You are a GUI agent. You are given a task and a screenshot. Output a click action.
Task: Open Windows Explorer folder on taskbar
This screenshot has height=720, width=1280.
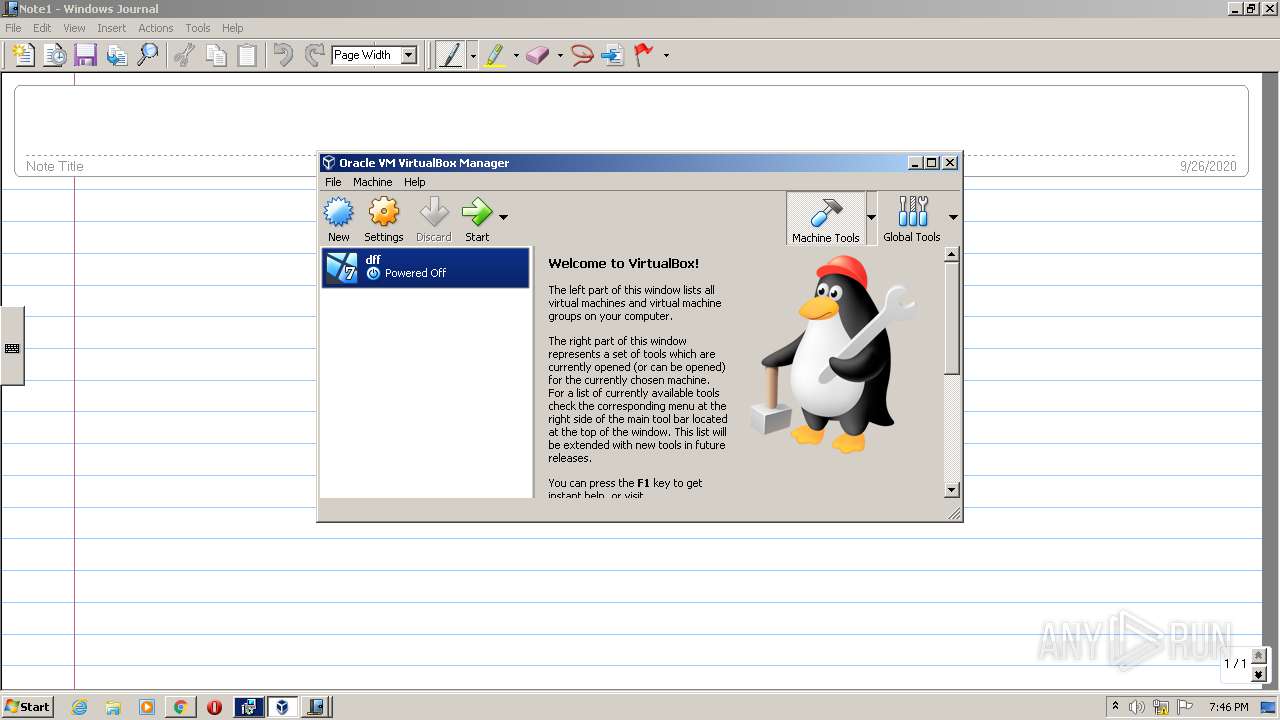(113, 707)
